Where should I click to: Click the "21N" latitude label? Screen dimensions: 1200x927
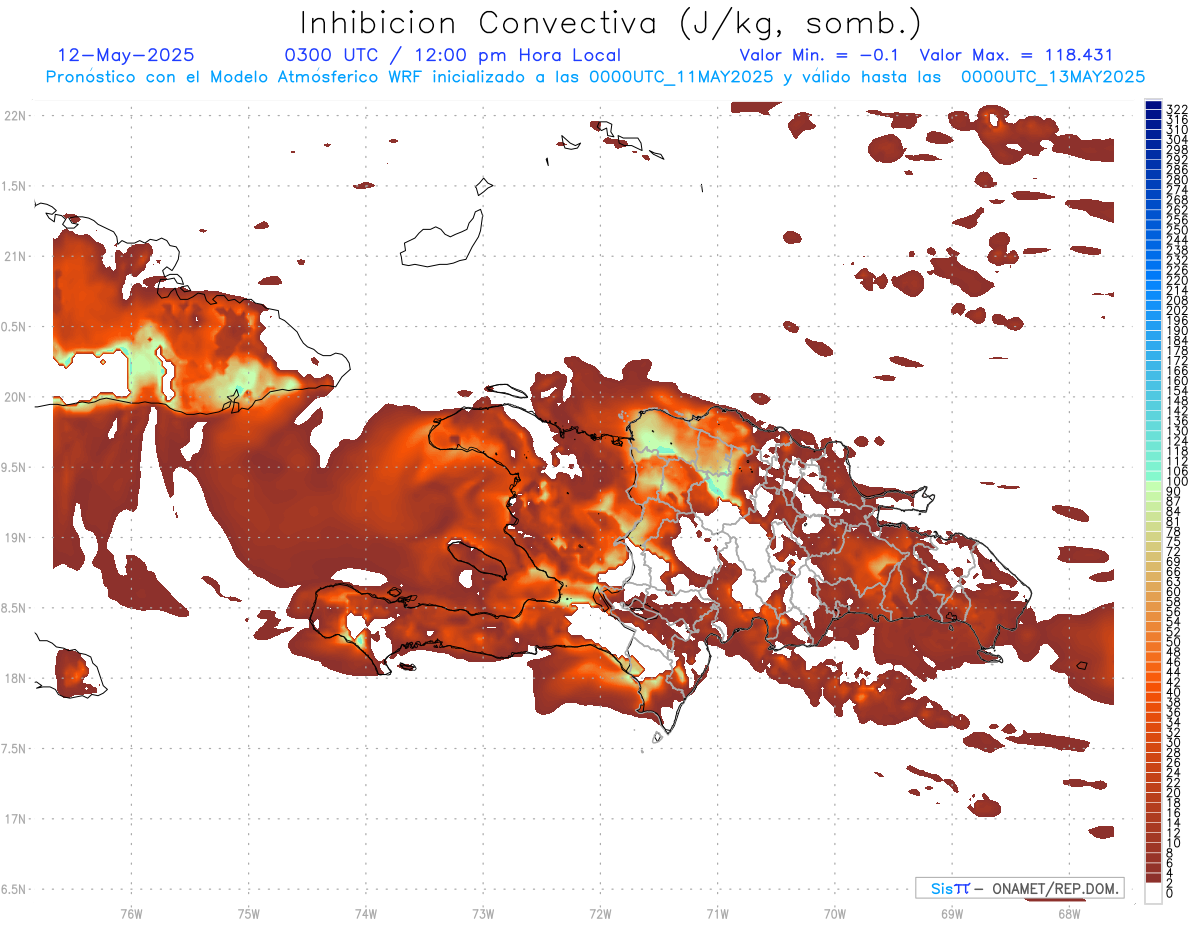(15, 256)
